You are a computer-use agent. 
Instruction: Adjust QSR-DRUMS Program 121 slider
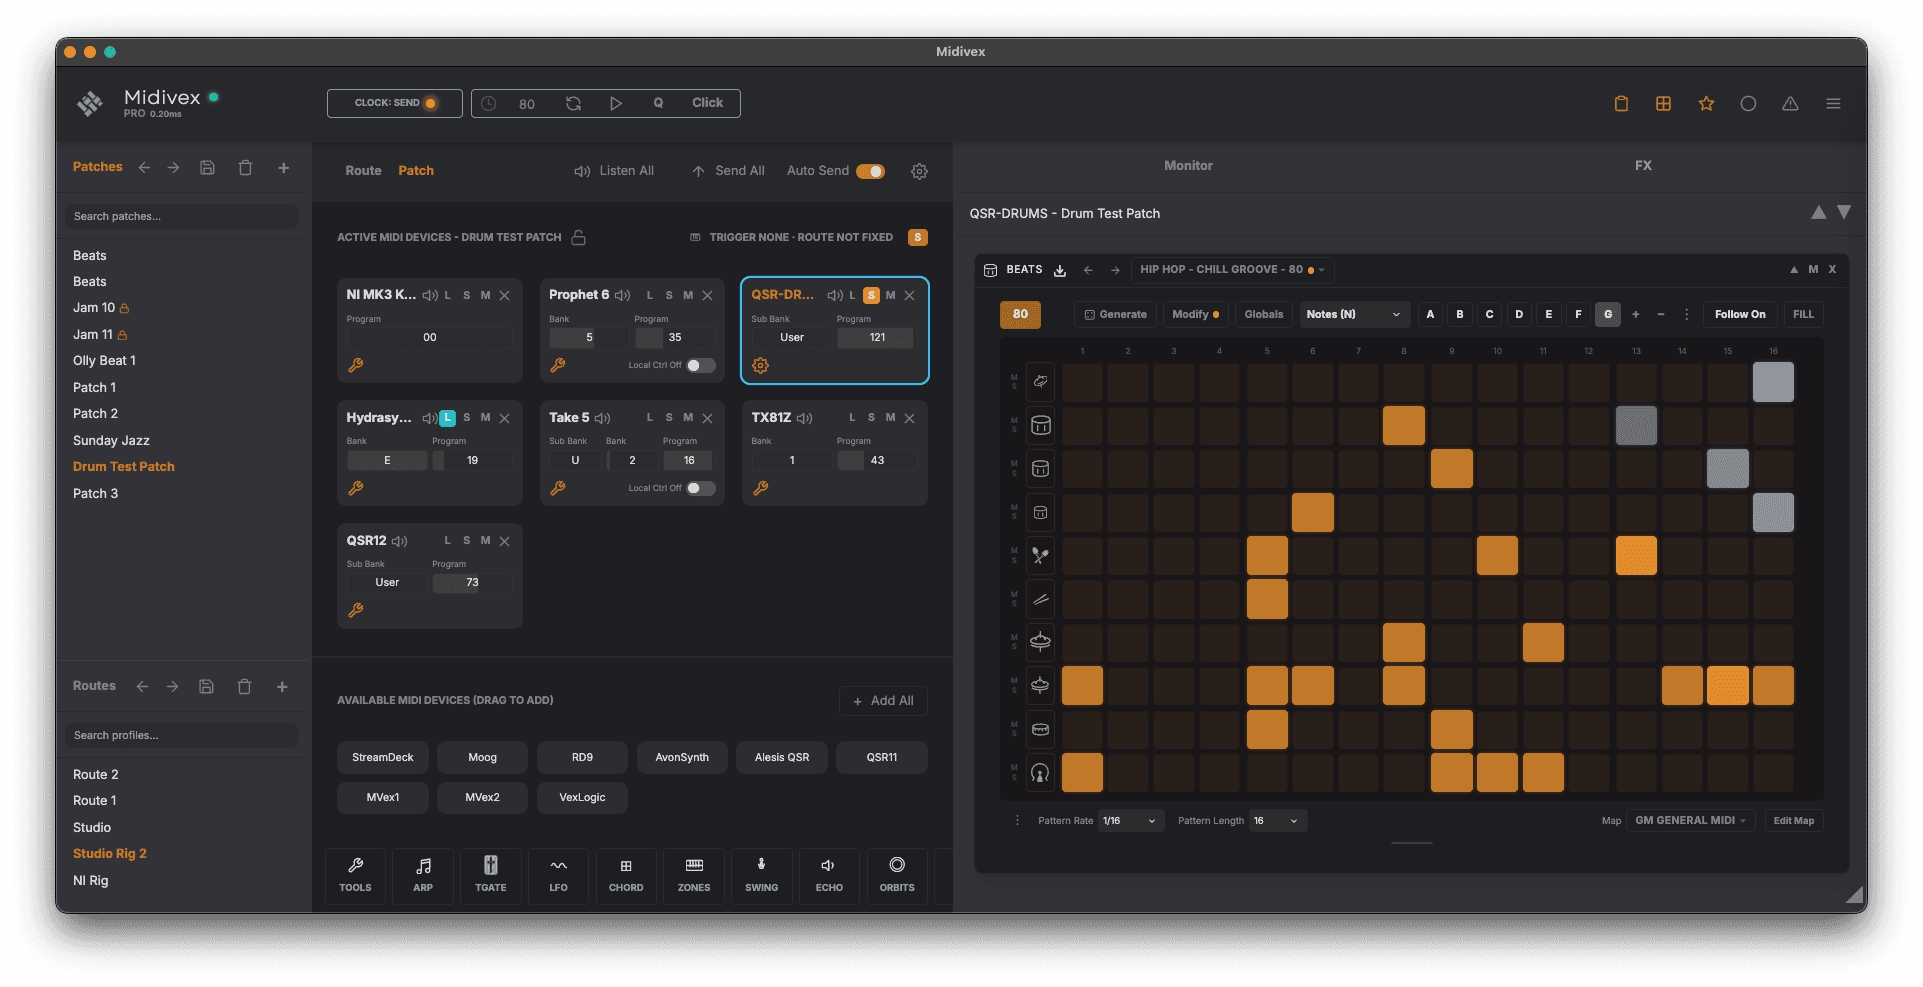click(876, 337)
